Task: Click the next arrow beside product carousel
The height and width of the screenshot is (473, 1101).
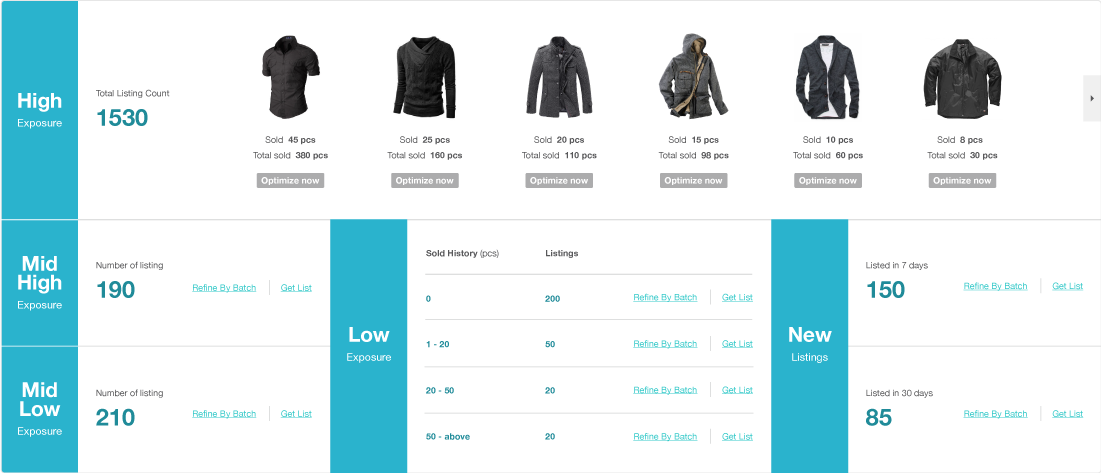Action: pyautogui.click(x=1092, y=98)
